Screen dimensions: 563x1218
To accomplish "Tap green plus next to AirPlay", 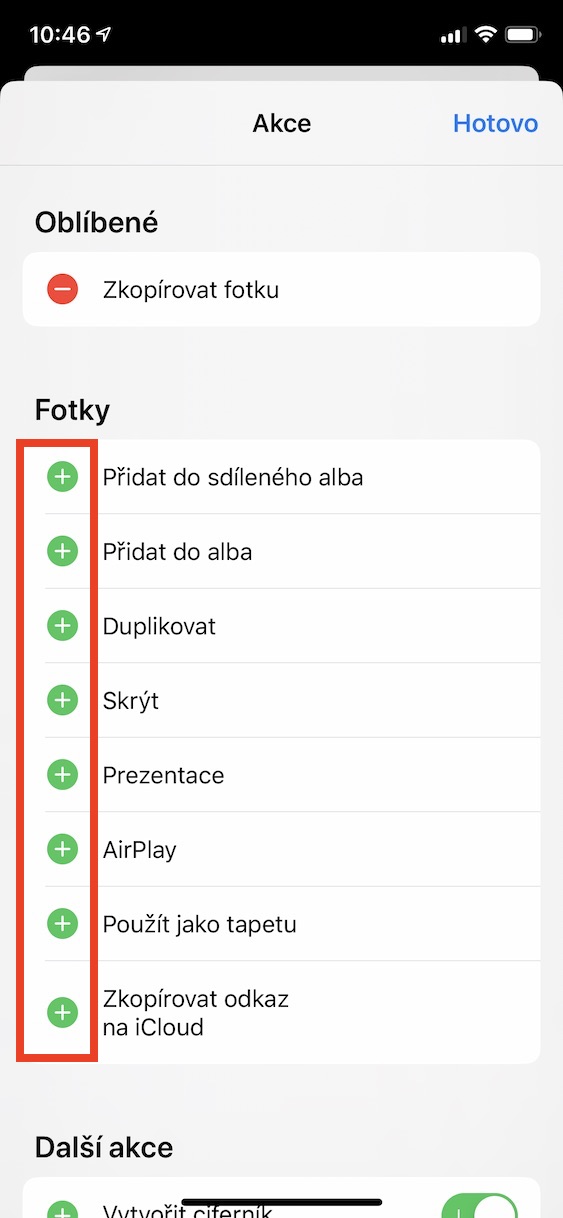I will click(x=62, y=849).
